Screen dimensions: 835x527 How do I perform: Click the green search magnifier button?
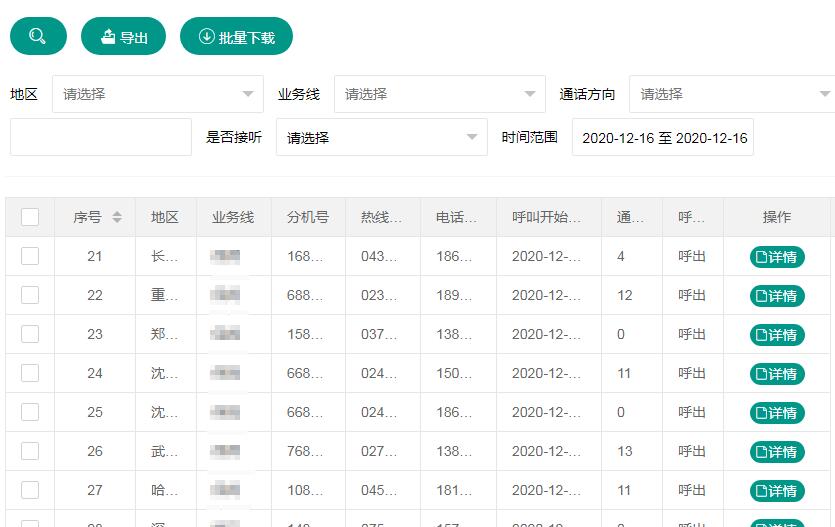[38, 37]
